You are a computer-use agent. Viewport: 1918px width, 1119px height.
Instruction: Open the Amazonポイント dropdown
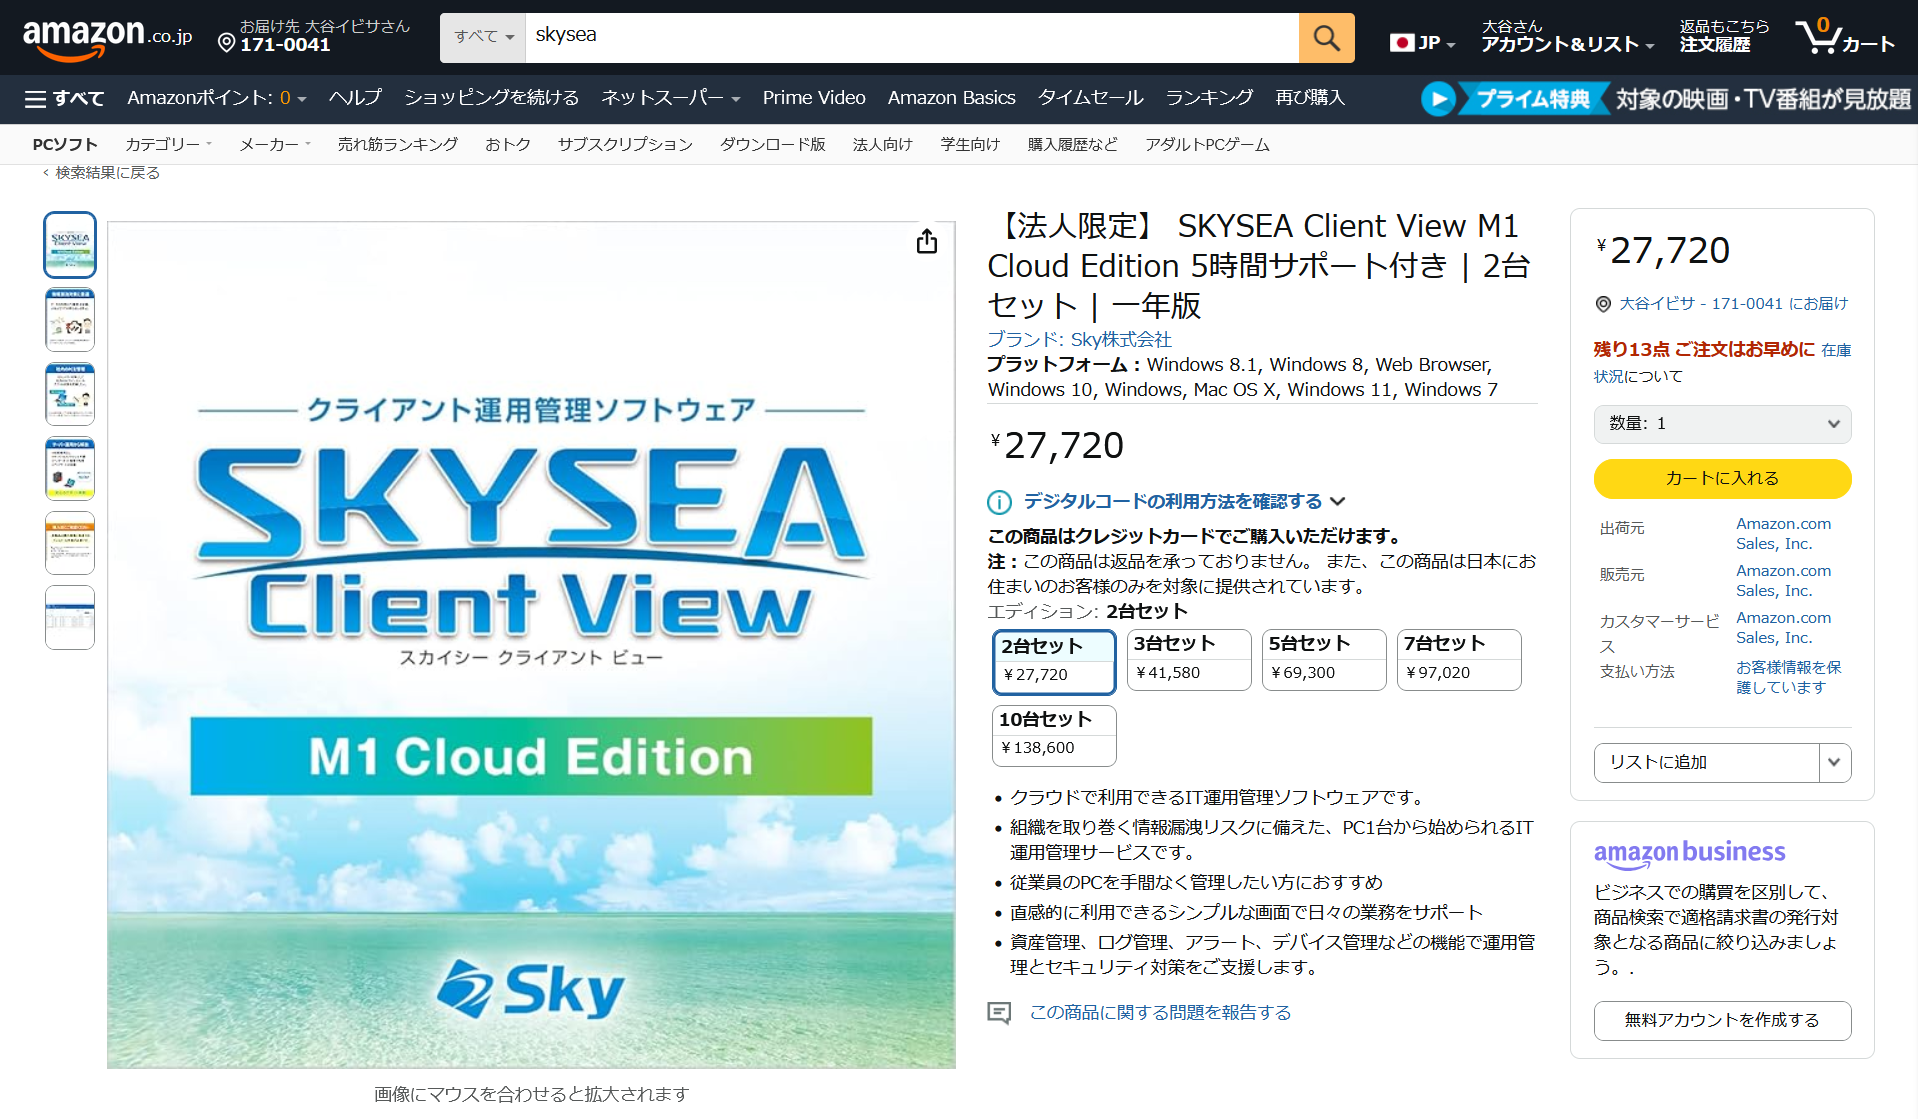coord(217,98)
